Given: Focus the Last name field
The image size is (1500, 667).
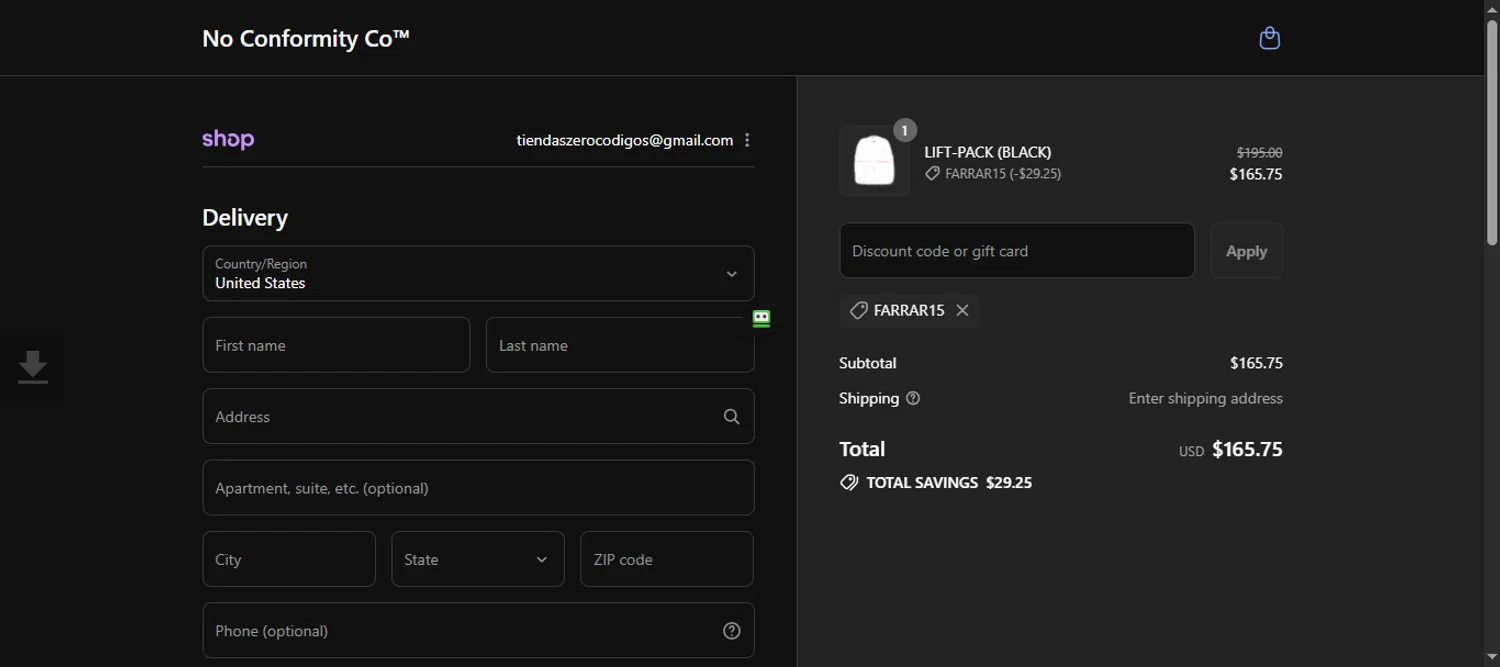Looking at the screenshot, I should pos(620,345).
